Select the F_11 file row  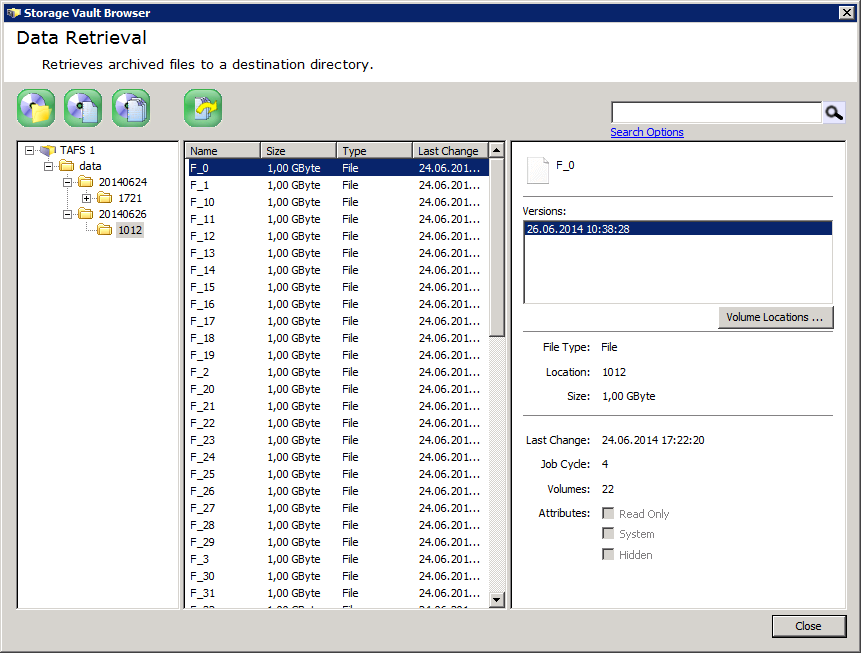(x=337, y=219)
